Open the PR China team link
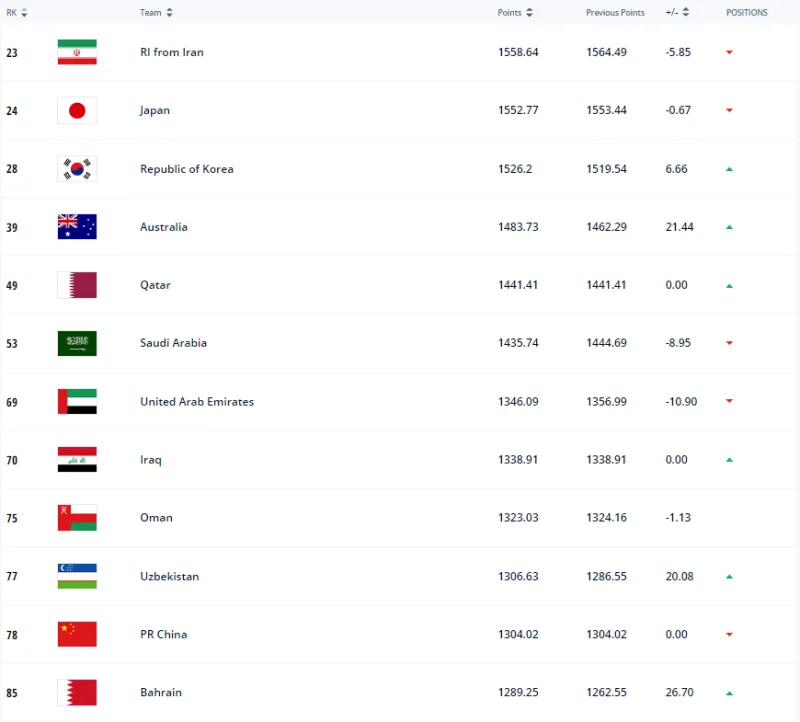This screenshot has height=722, width=800. [x=163, y=634]
